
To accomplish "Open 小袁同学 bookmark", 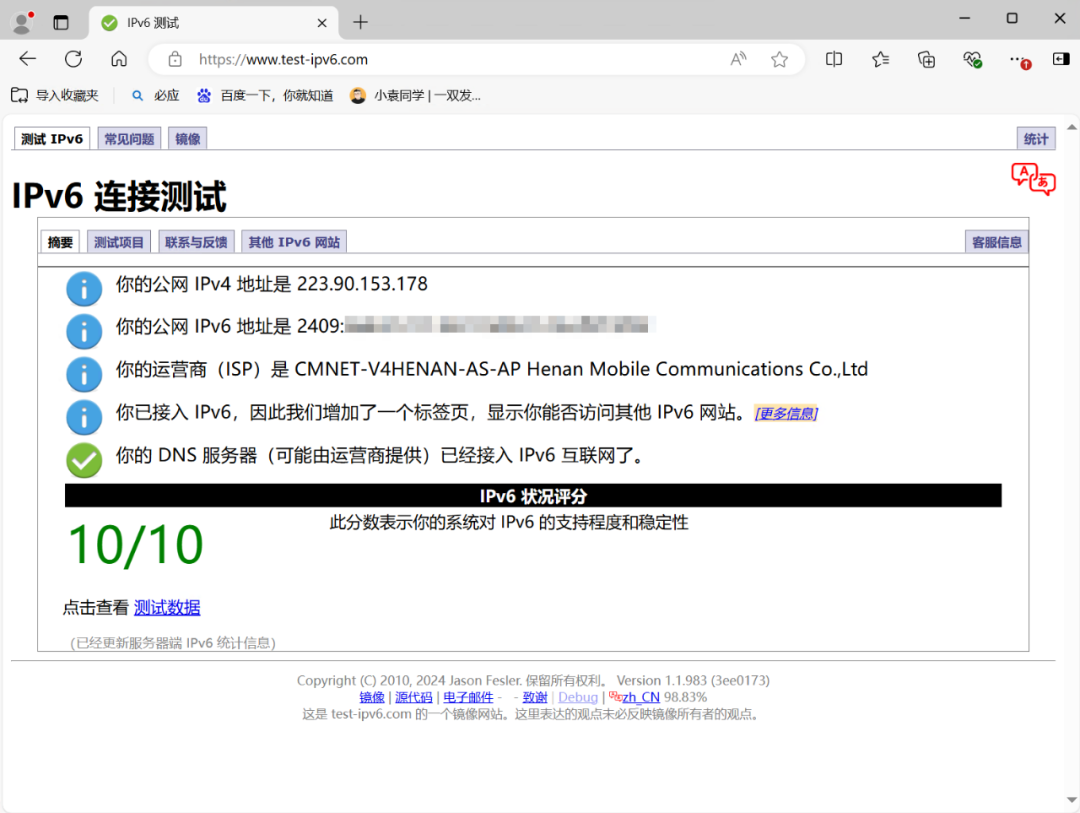I will click(415, 96).
